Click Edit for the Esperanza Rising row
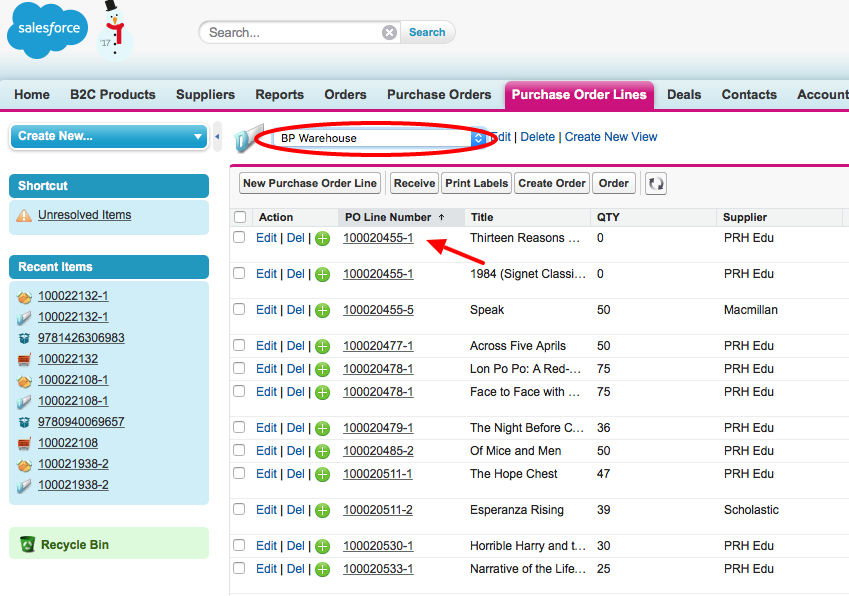 pos(266,510)
